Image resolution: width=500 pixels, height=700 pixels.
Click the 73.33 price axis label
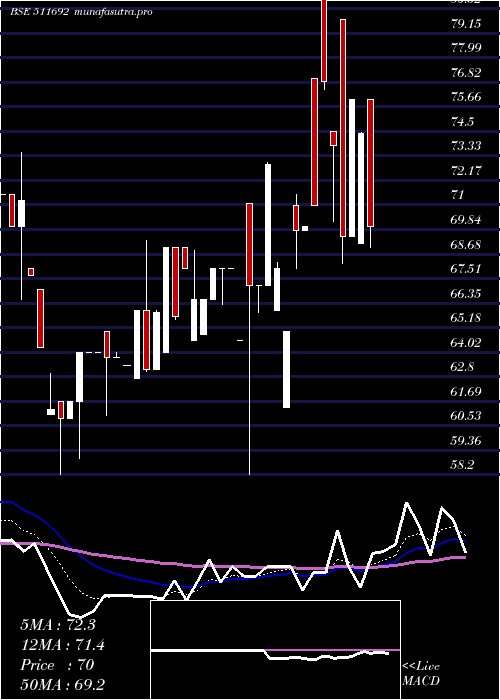point(466,146)
